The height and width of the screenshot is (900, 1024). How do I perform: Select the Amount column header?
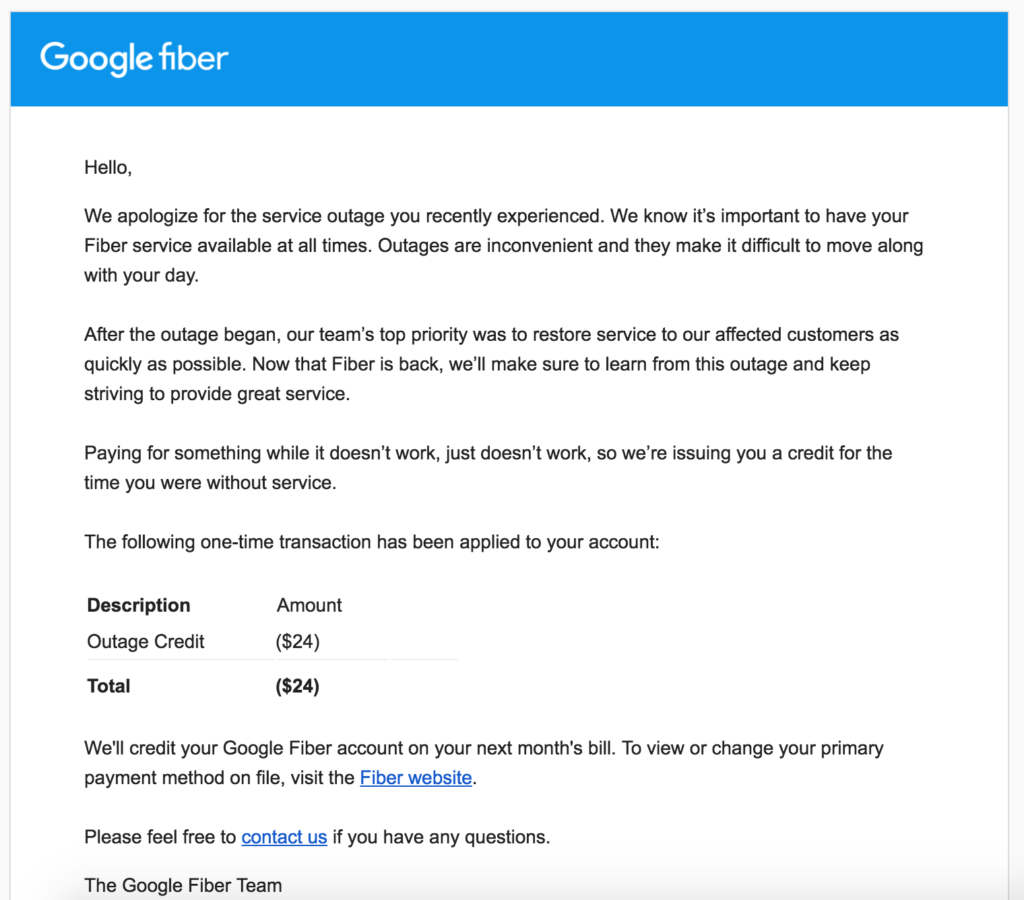pyautogui.click(x=309, y=605)
